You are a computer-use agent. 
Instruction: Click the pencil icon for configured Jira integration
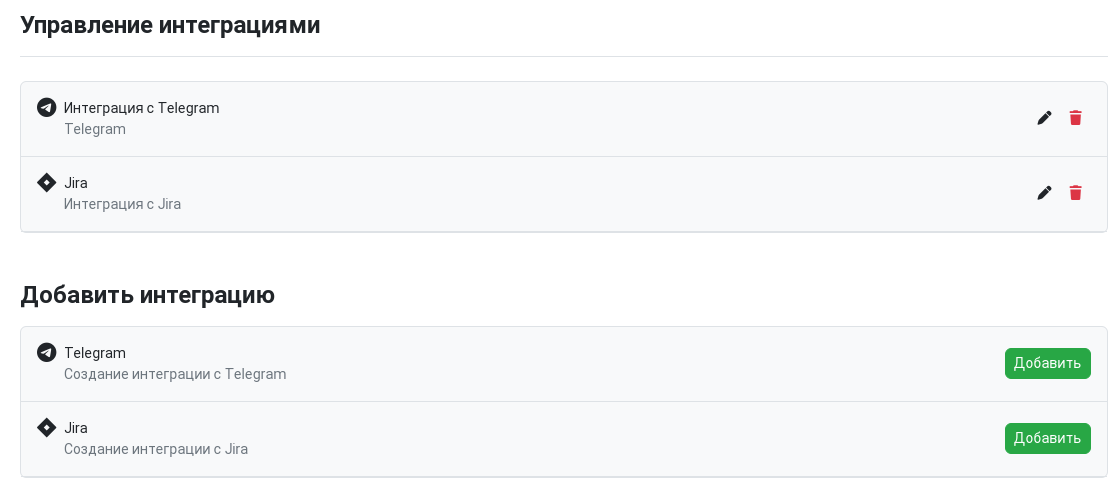(x=1044, y=193)
